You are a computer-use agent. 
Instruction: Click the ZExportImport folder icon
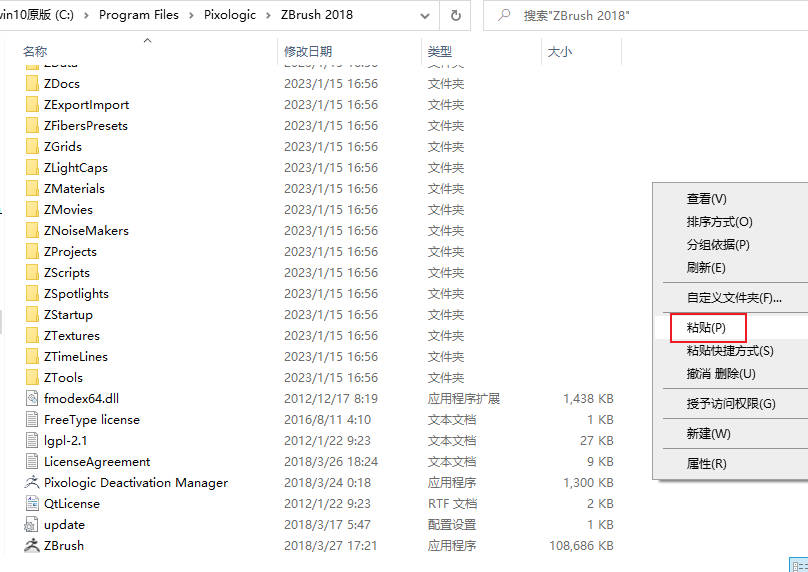point(32,105)
